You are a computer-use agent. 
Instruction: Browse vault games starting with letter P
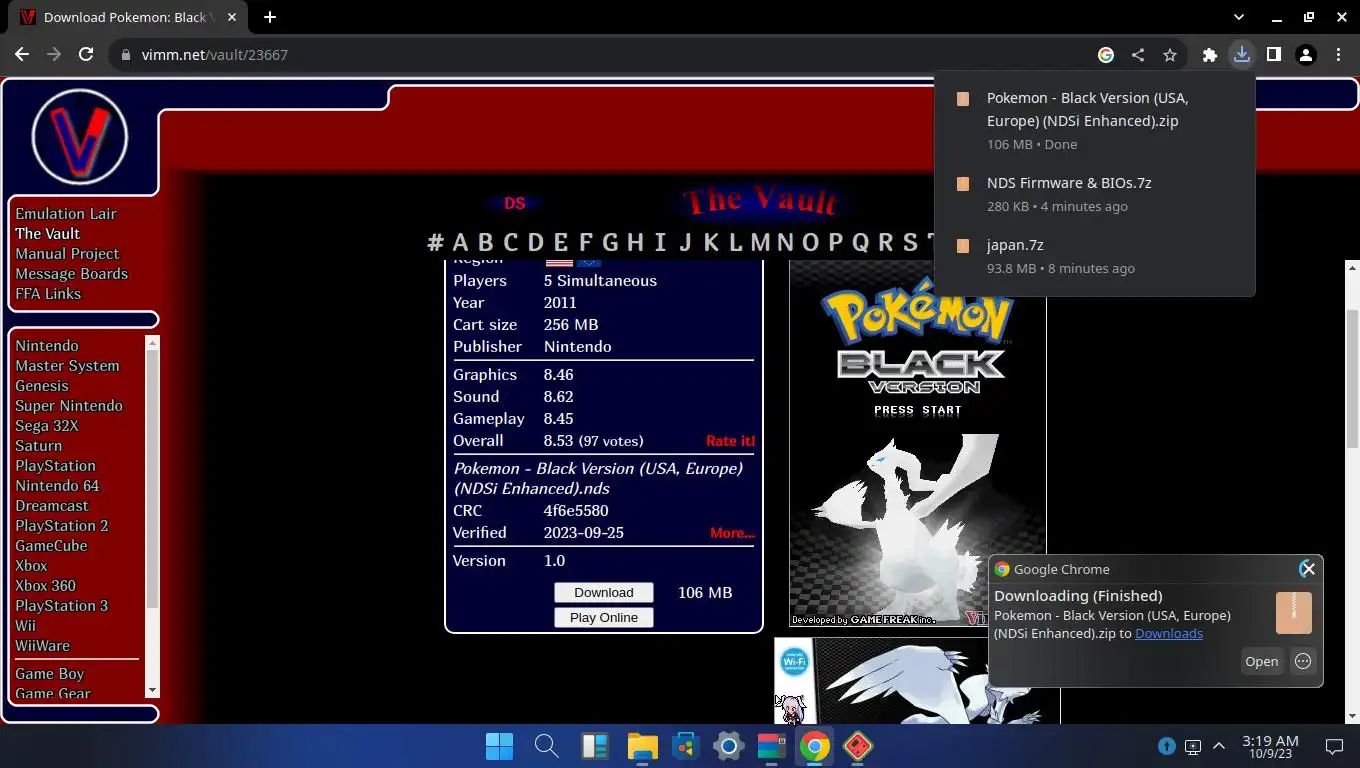[835, 242]
